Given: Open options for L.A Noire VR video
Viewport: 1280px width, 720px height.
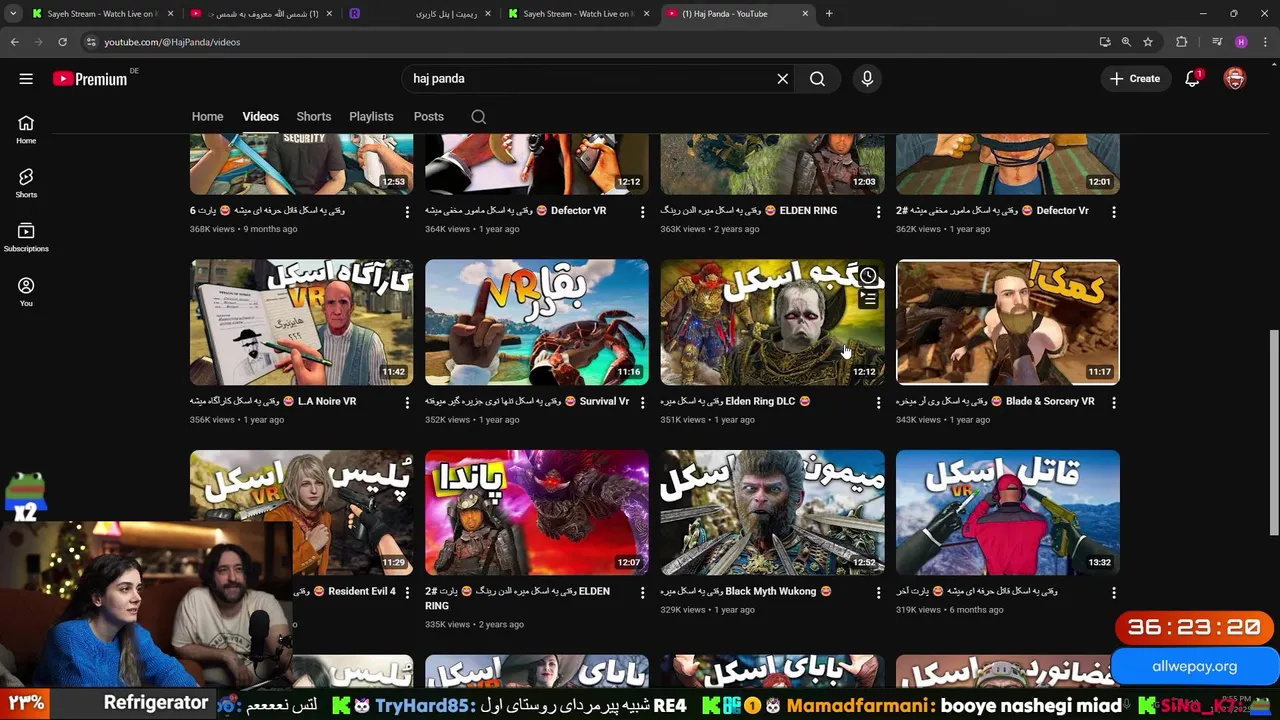Looking at the screenshot, I should [407, 402].
